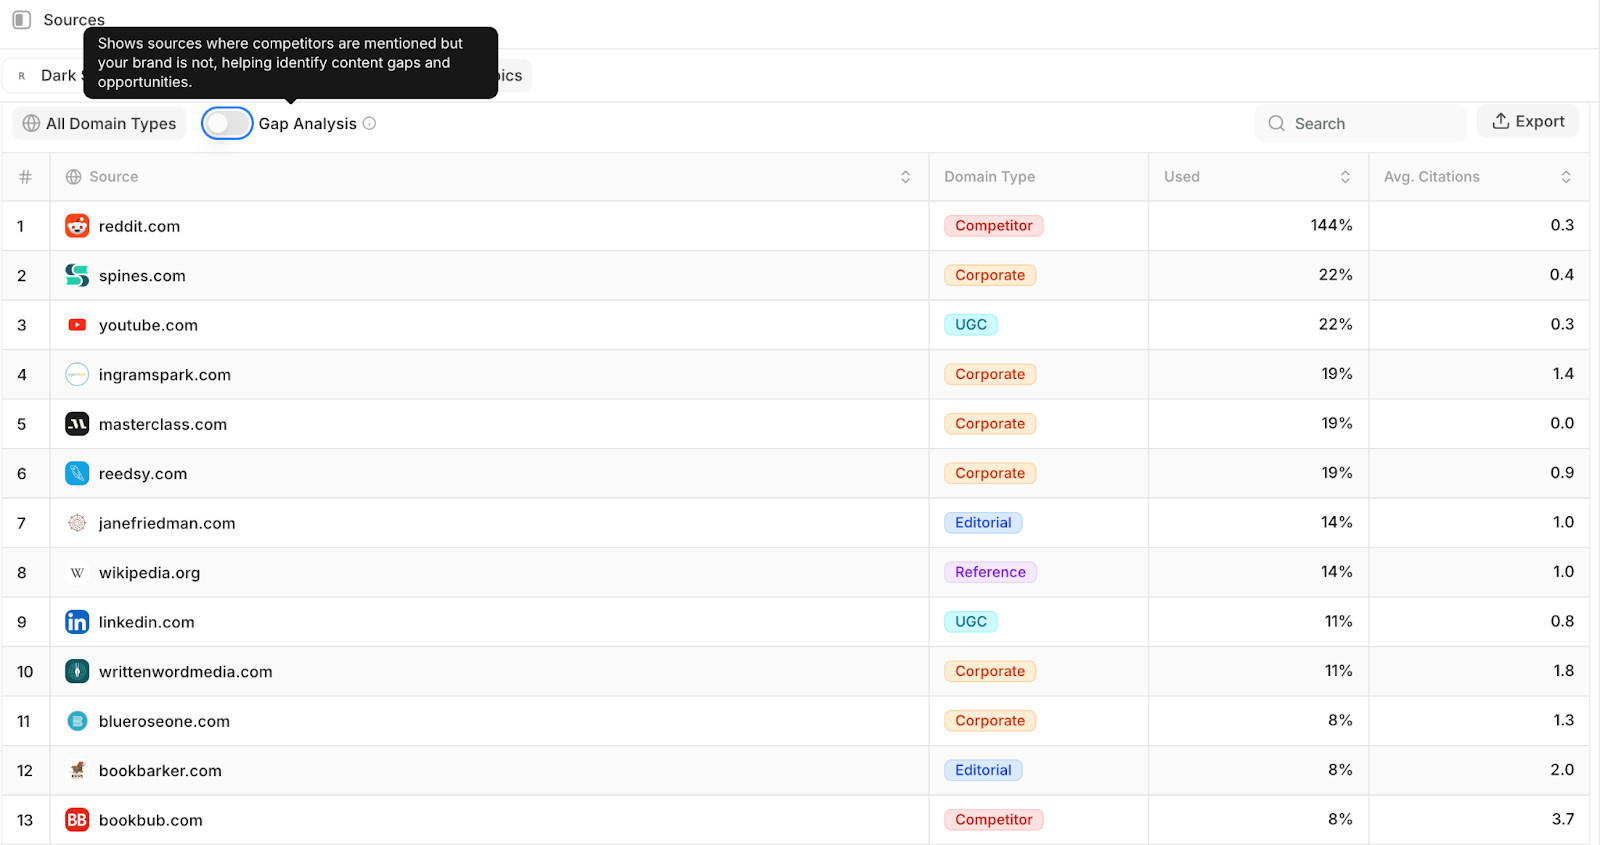Image resolution: width=1600 pixels, height=845 pixels.
Task: Click the YouTube icon in row 3
Action: [x=77, y=325]
